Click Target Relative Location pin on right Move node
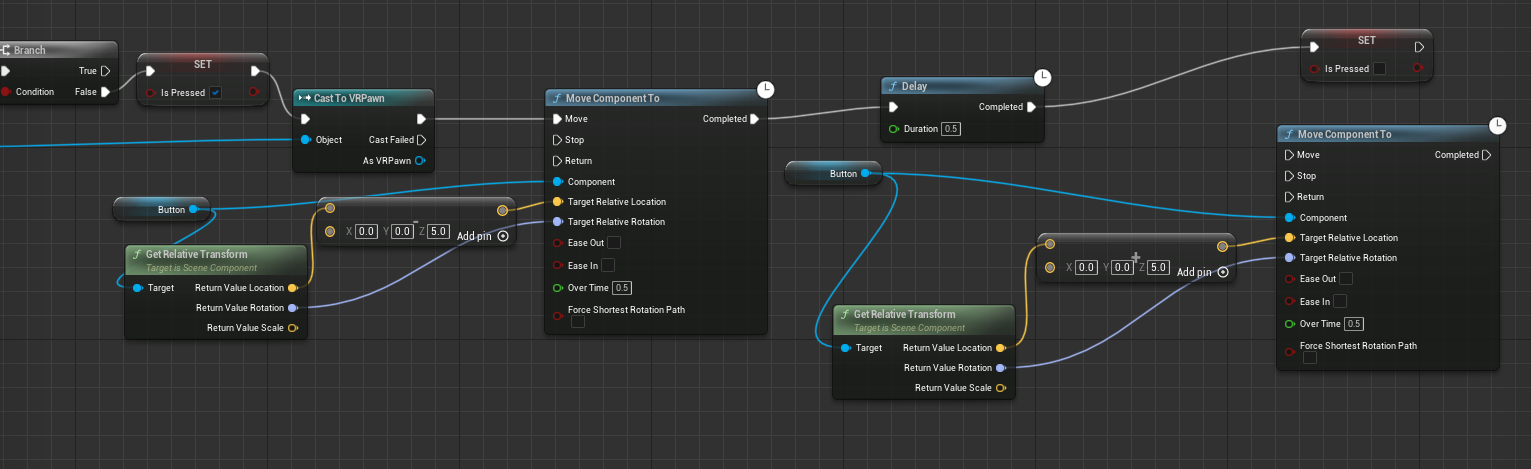The image size is (1531, 469). (1289, 237)
